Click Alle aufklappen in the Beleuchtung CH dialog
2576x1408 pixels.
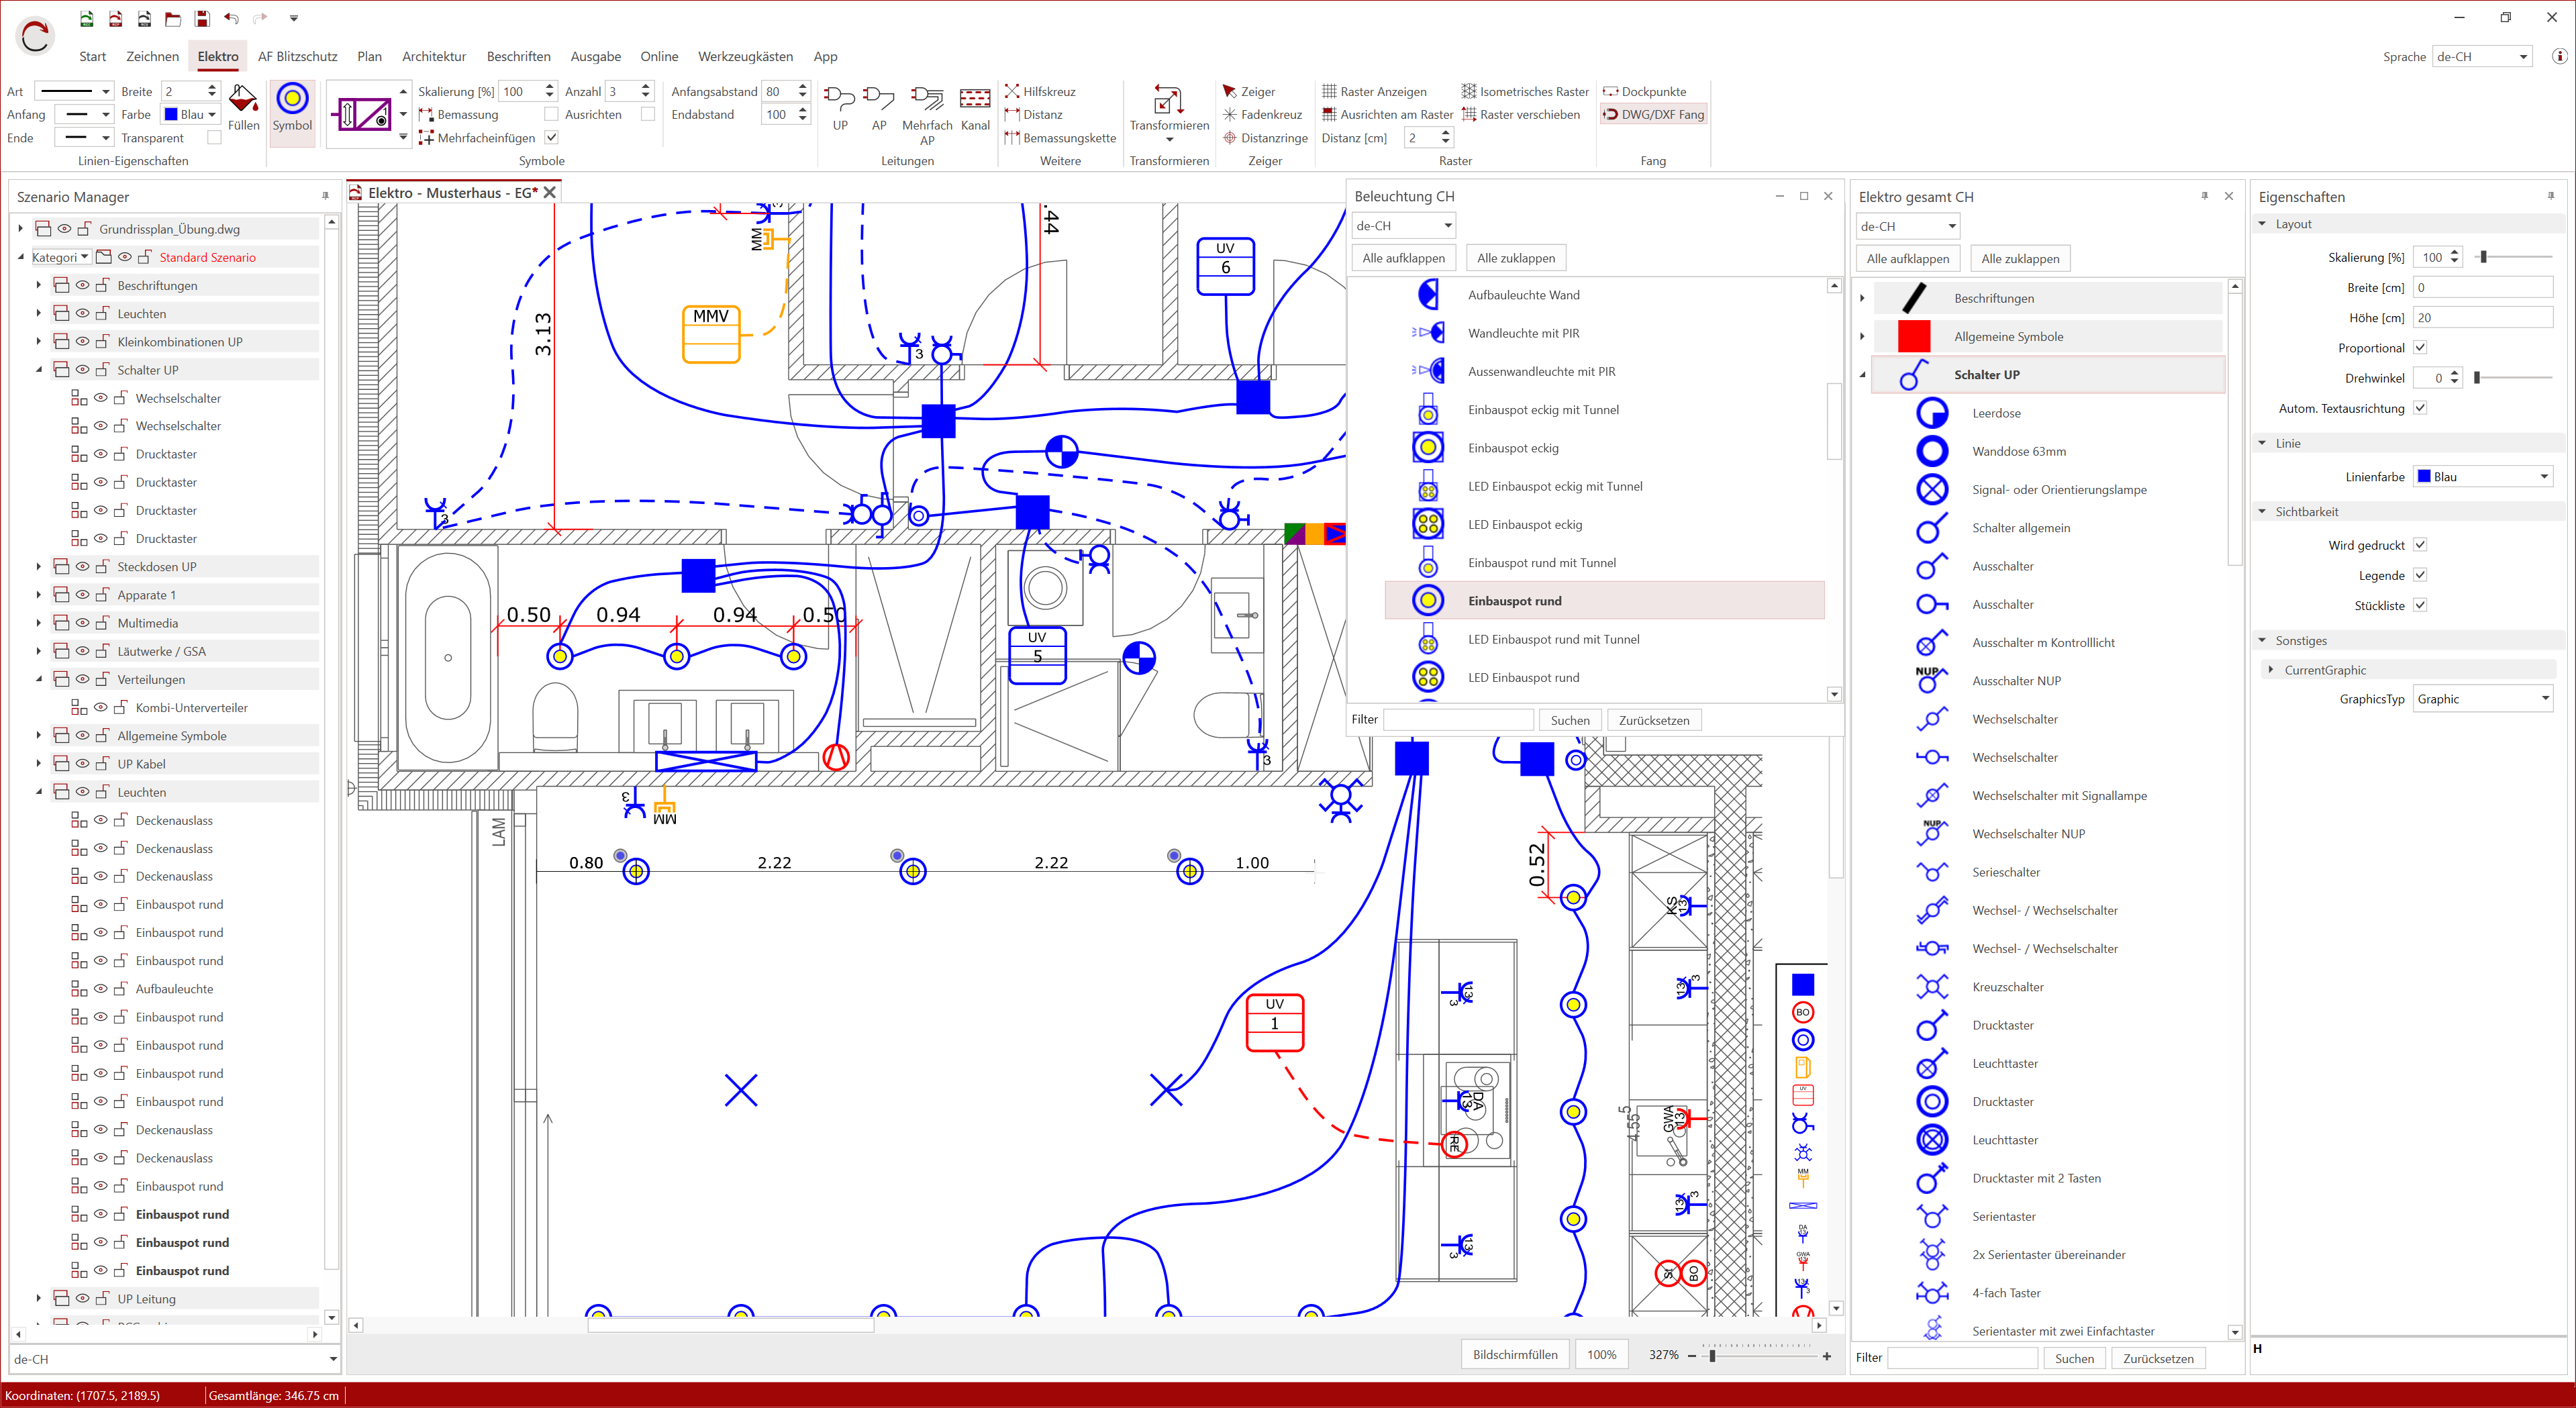pyautogui.click(x=1403, y=257)
